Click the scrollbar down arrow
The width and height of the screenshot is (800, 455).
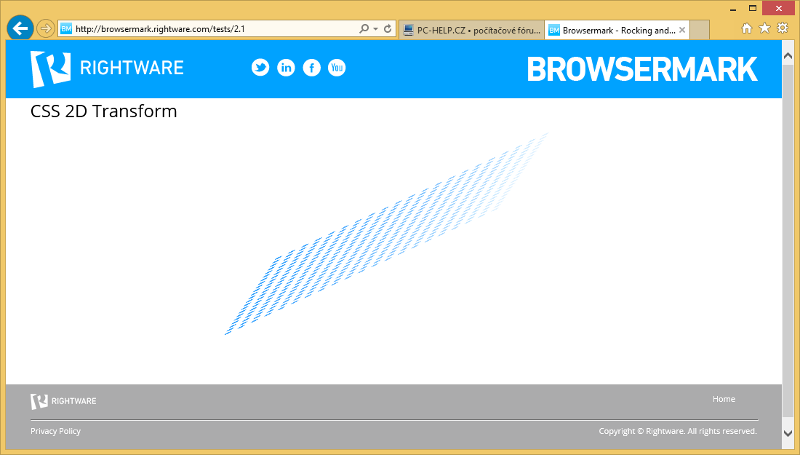[x=788, y=433]
